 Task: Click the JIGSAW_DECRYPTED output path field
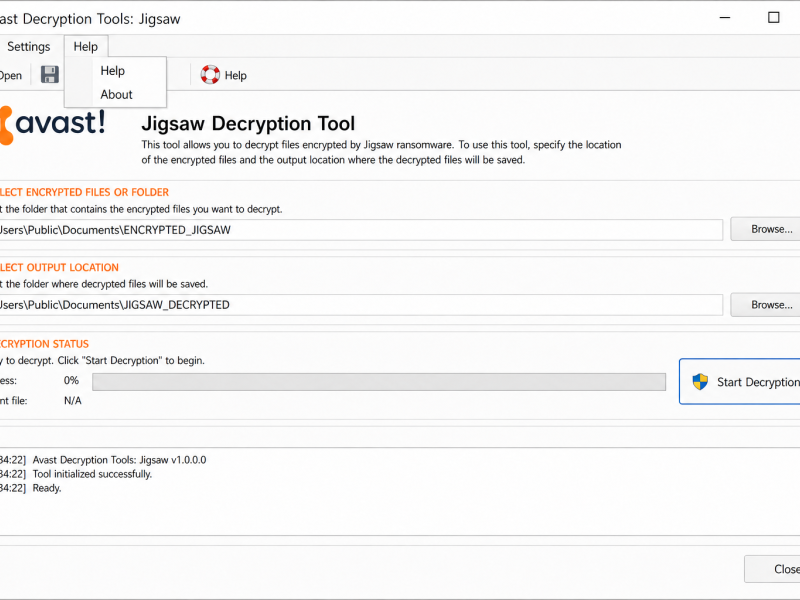tap(360, 305)
